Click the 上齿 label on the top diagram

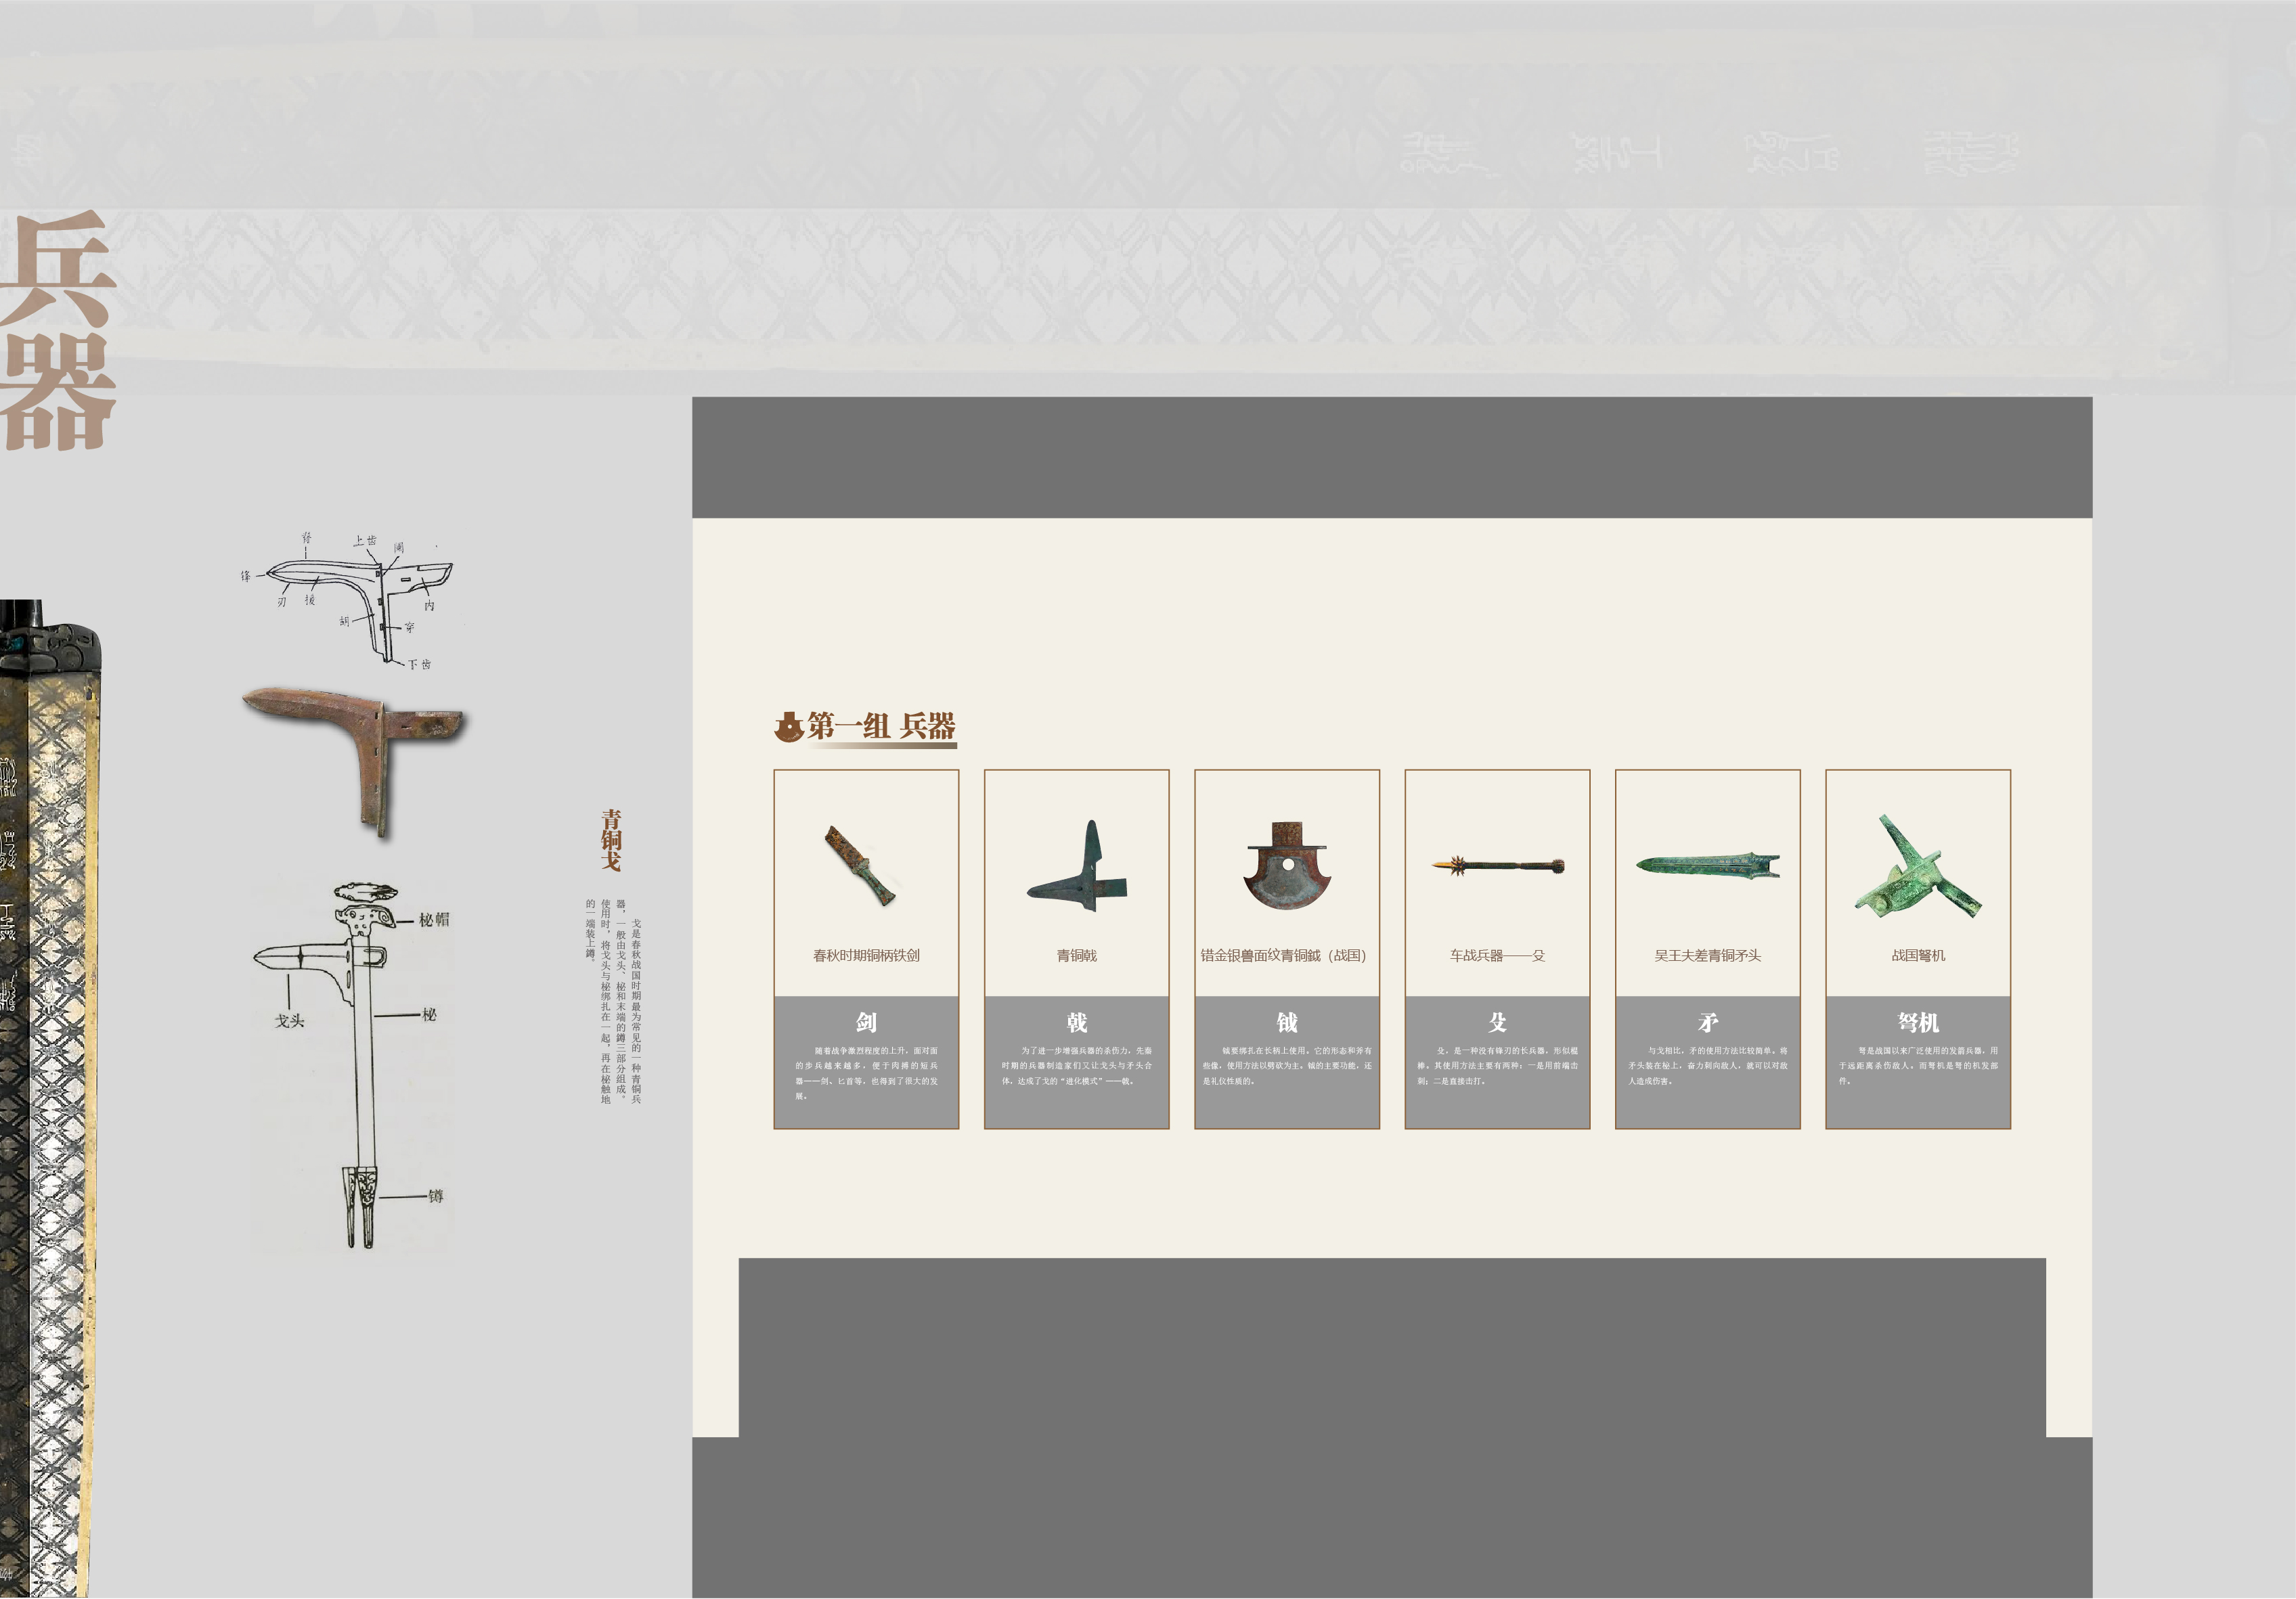366,541
